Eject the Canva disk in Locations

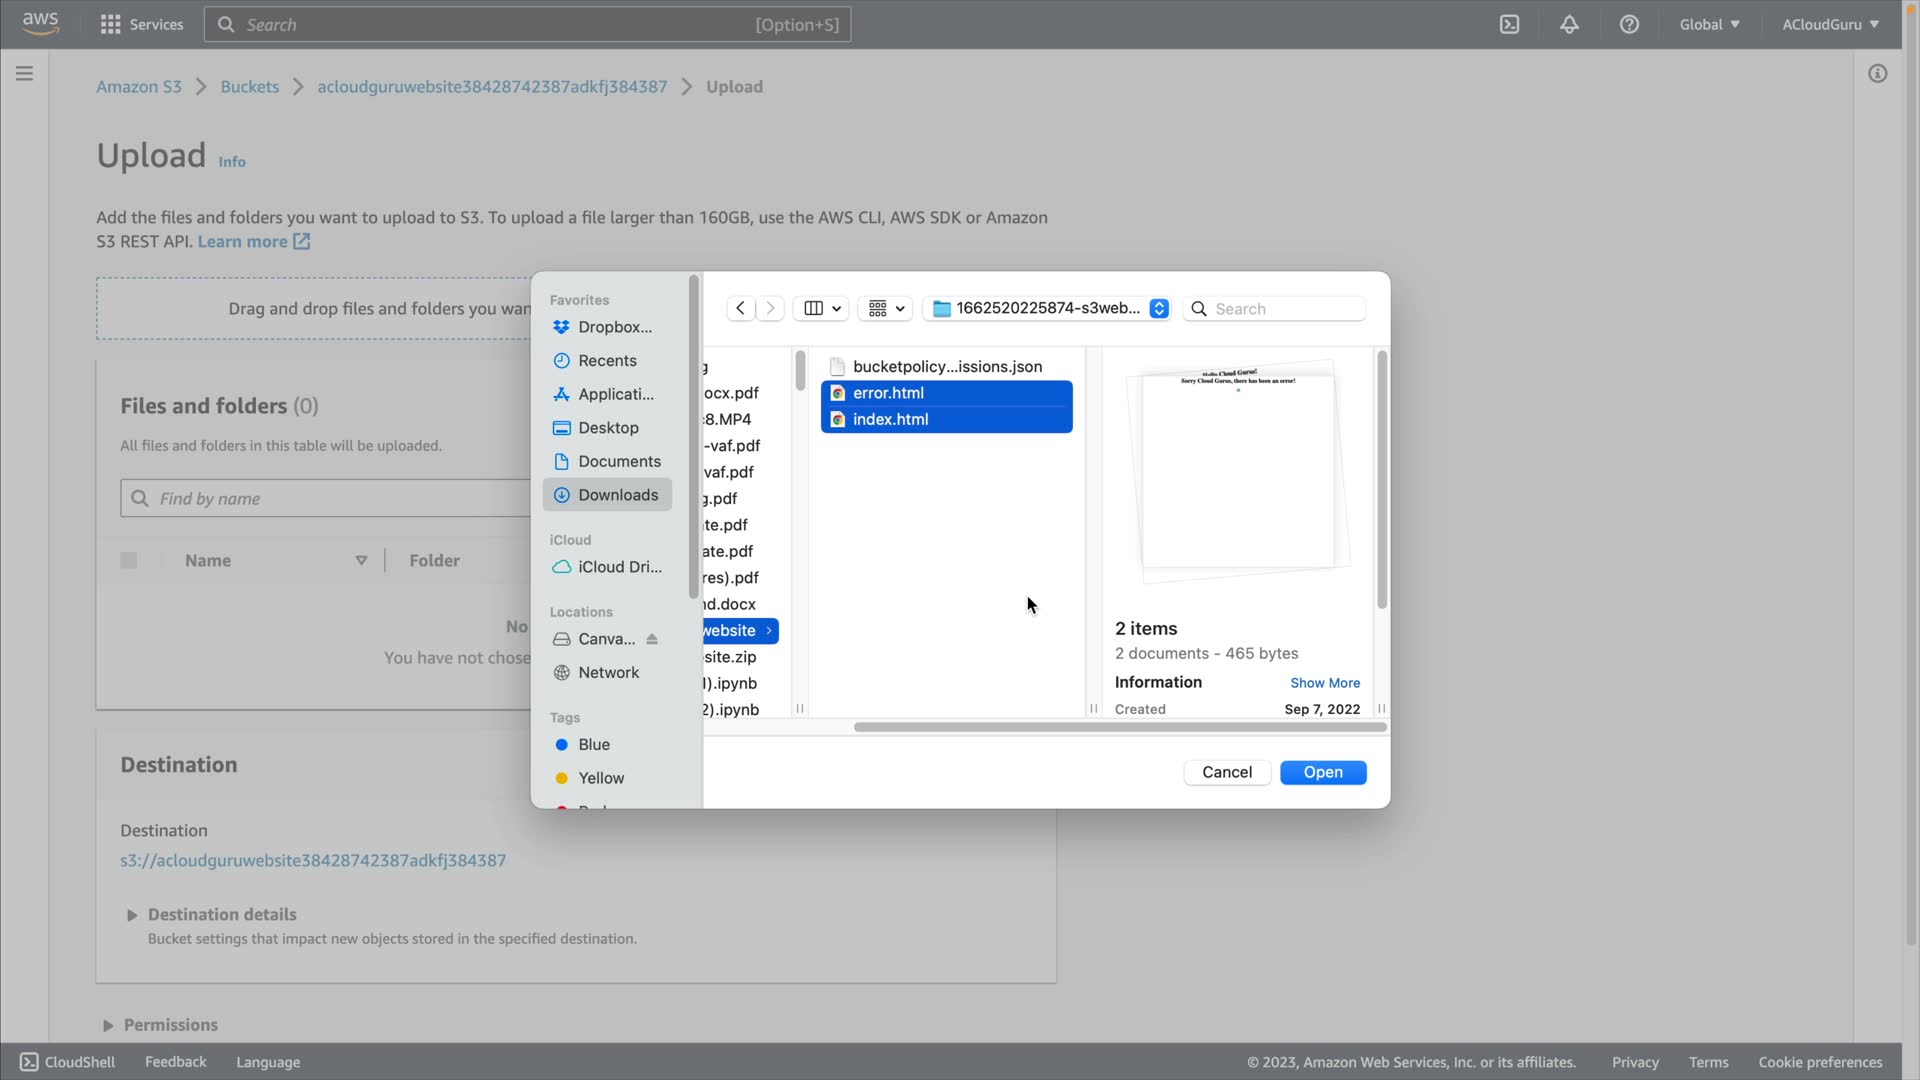click(652, 640)
